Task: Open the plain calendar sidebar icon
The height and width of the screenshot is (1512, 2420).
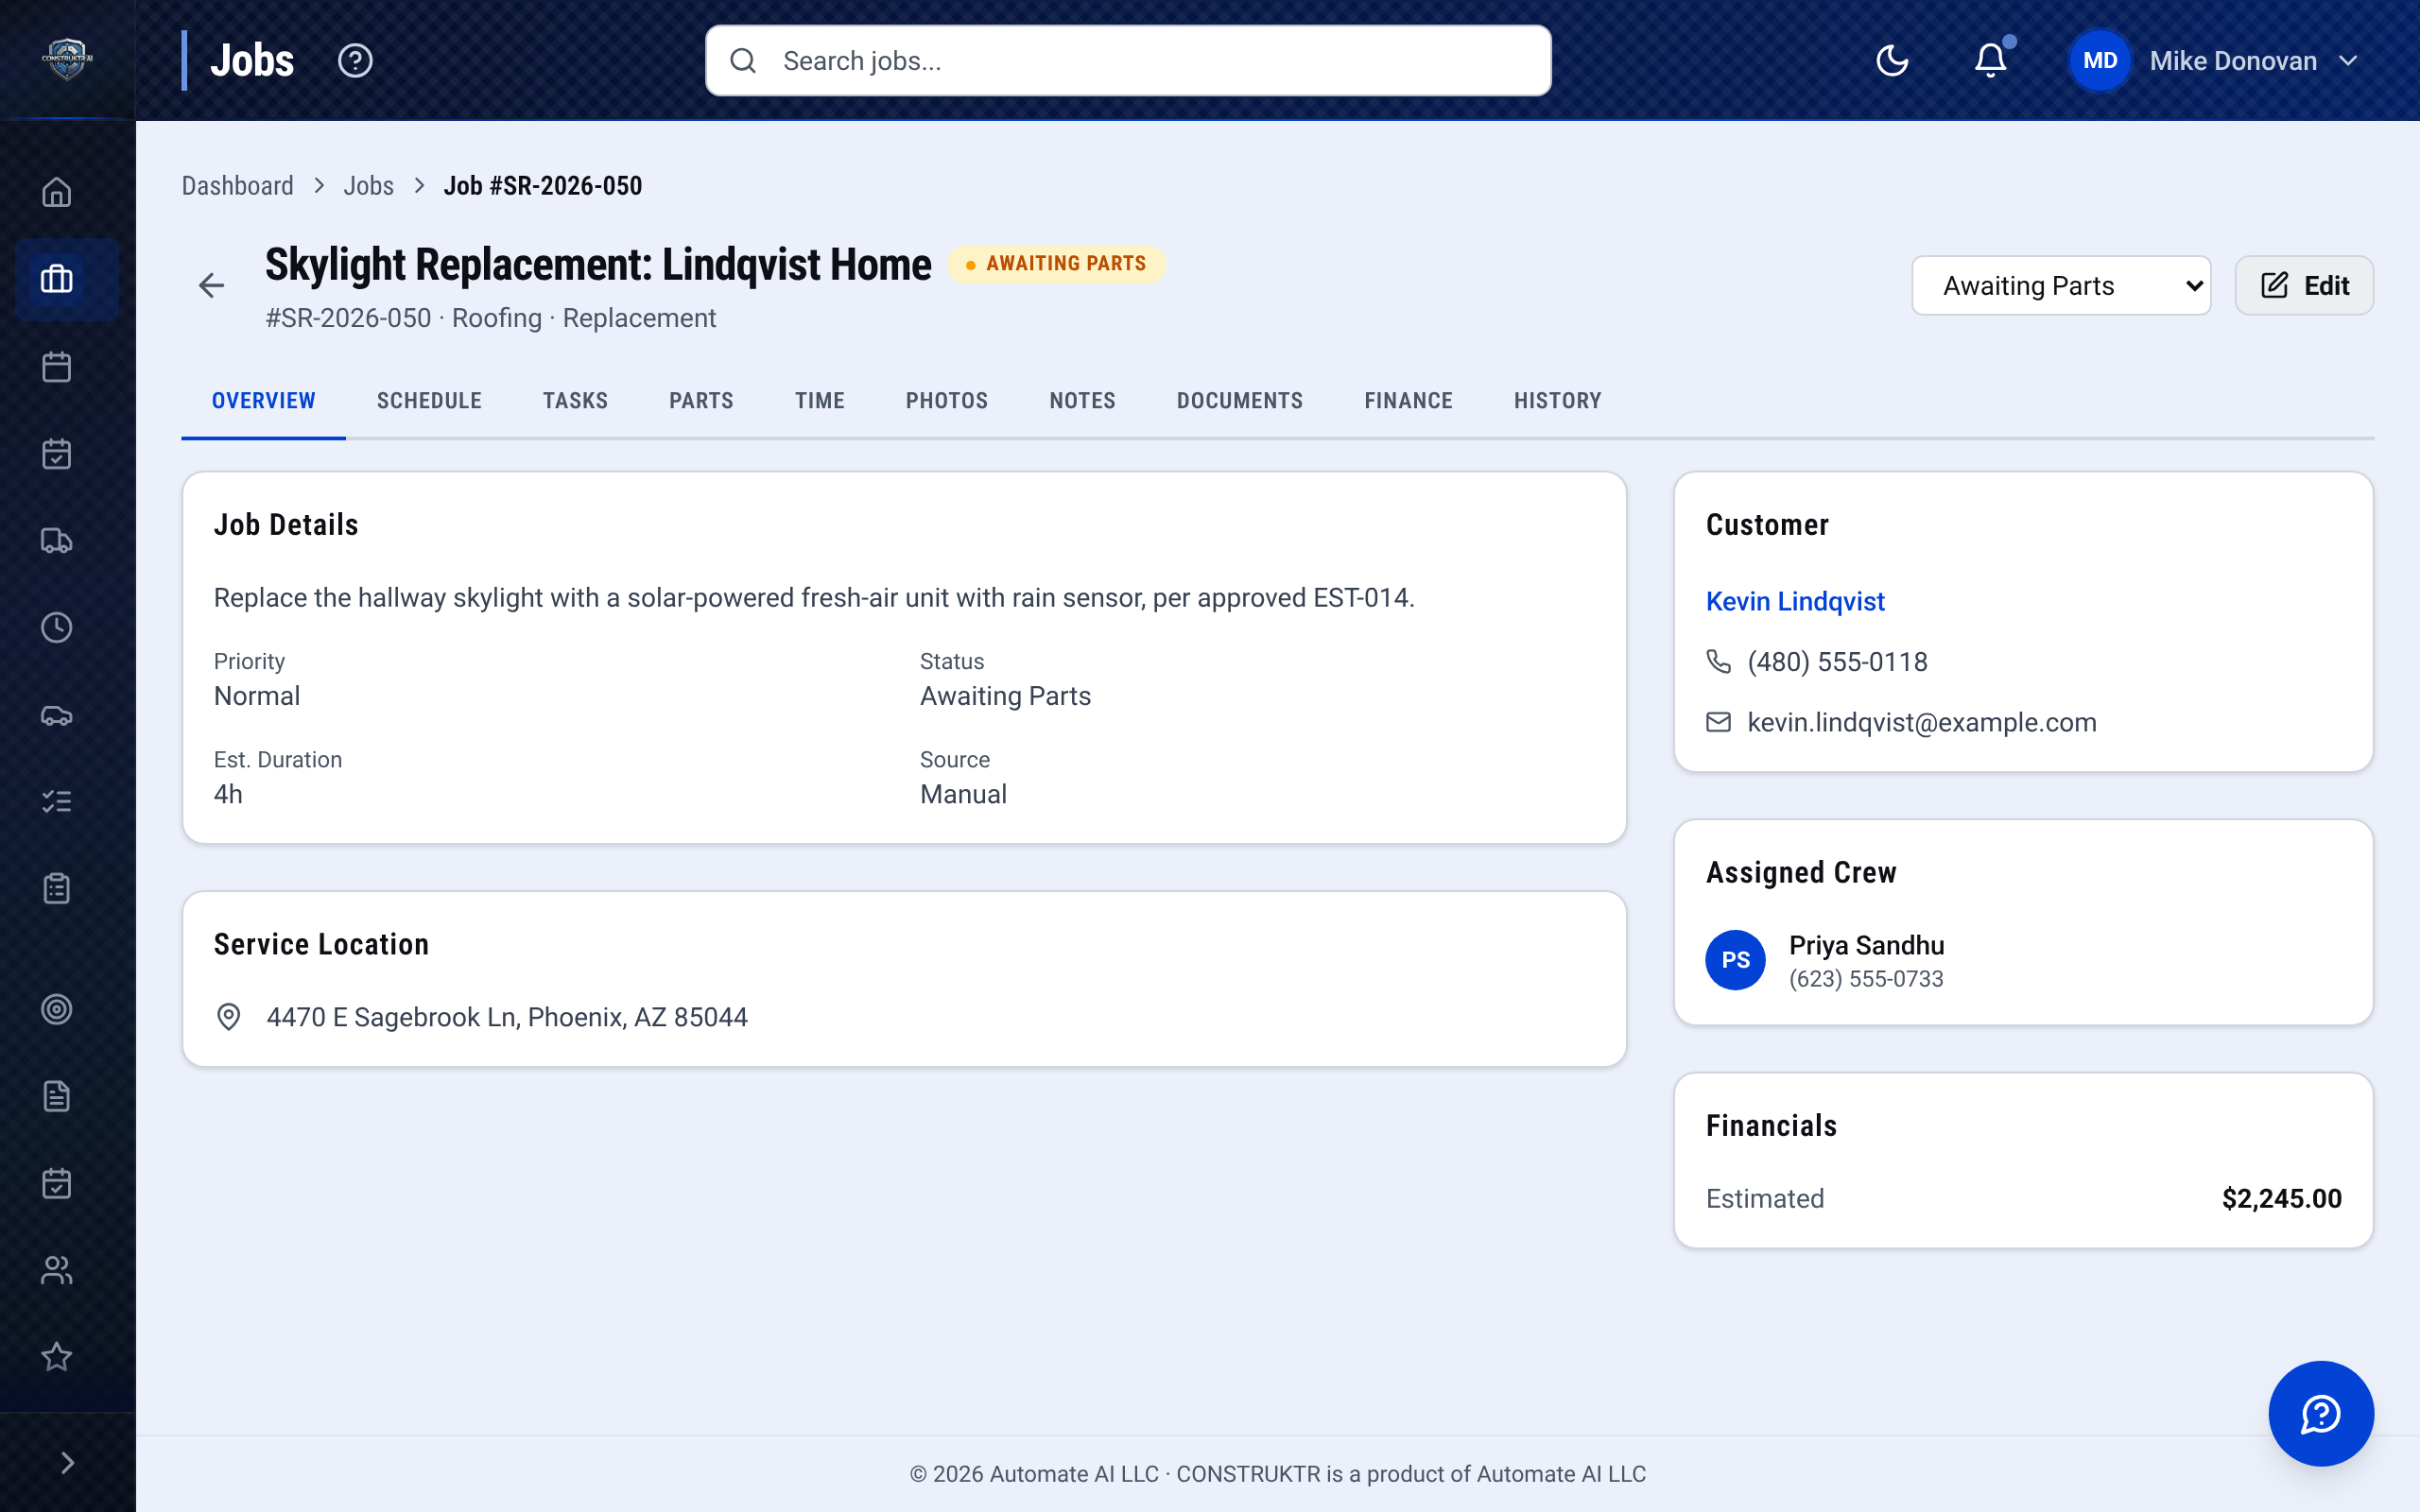Action: (57, 366)
